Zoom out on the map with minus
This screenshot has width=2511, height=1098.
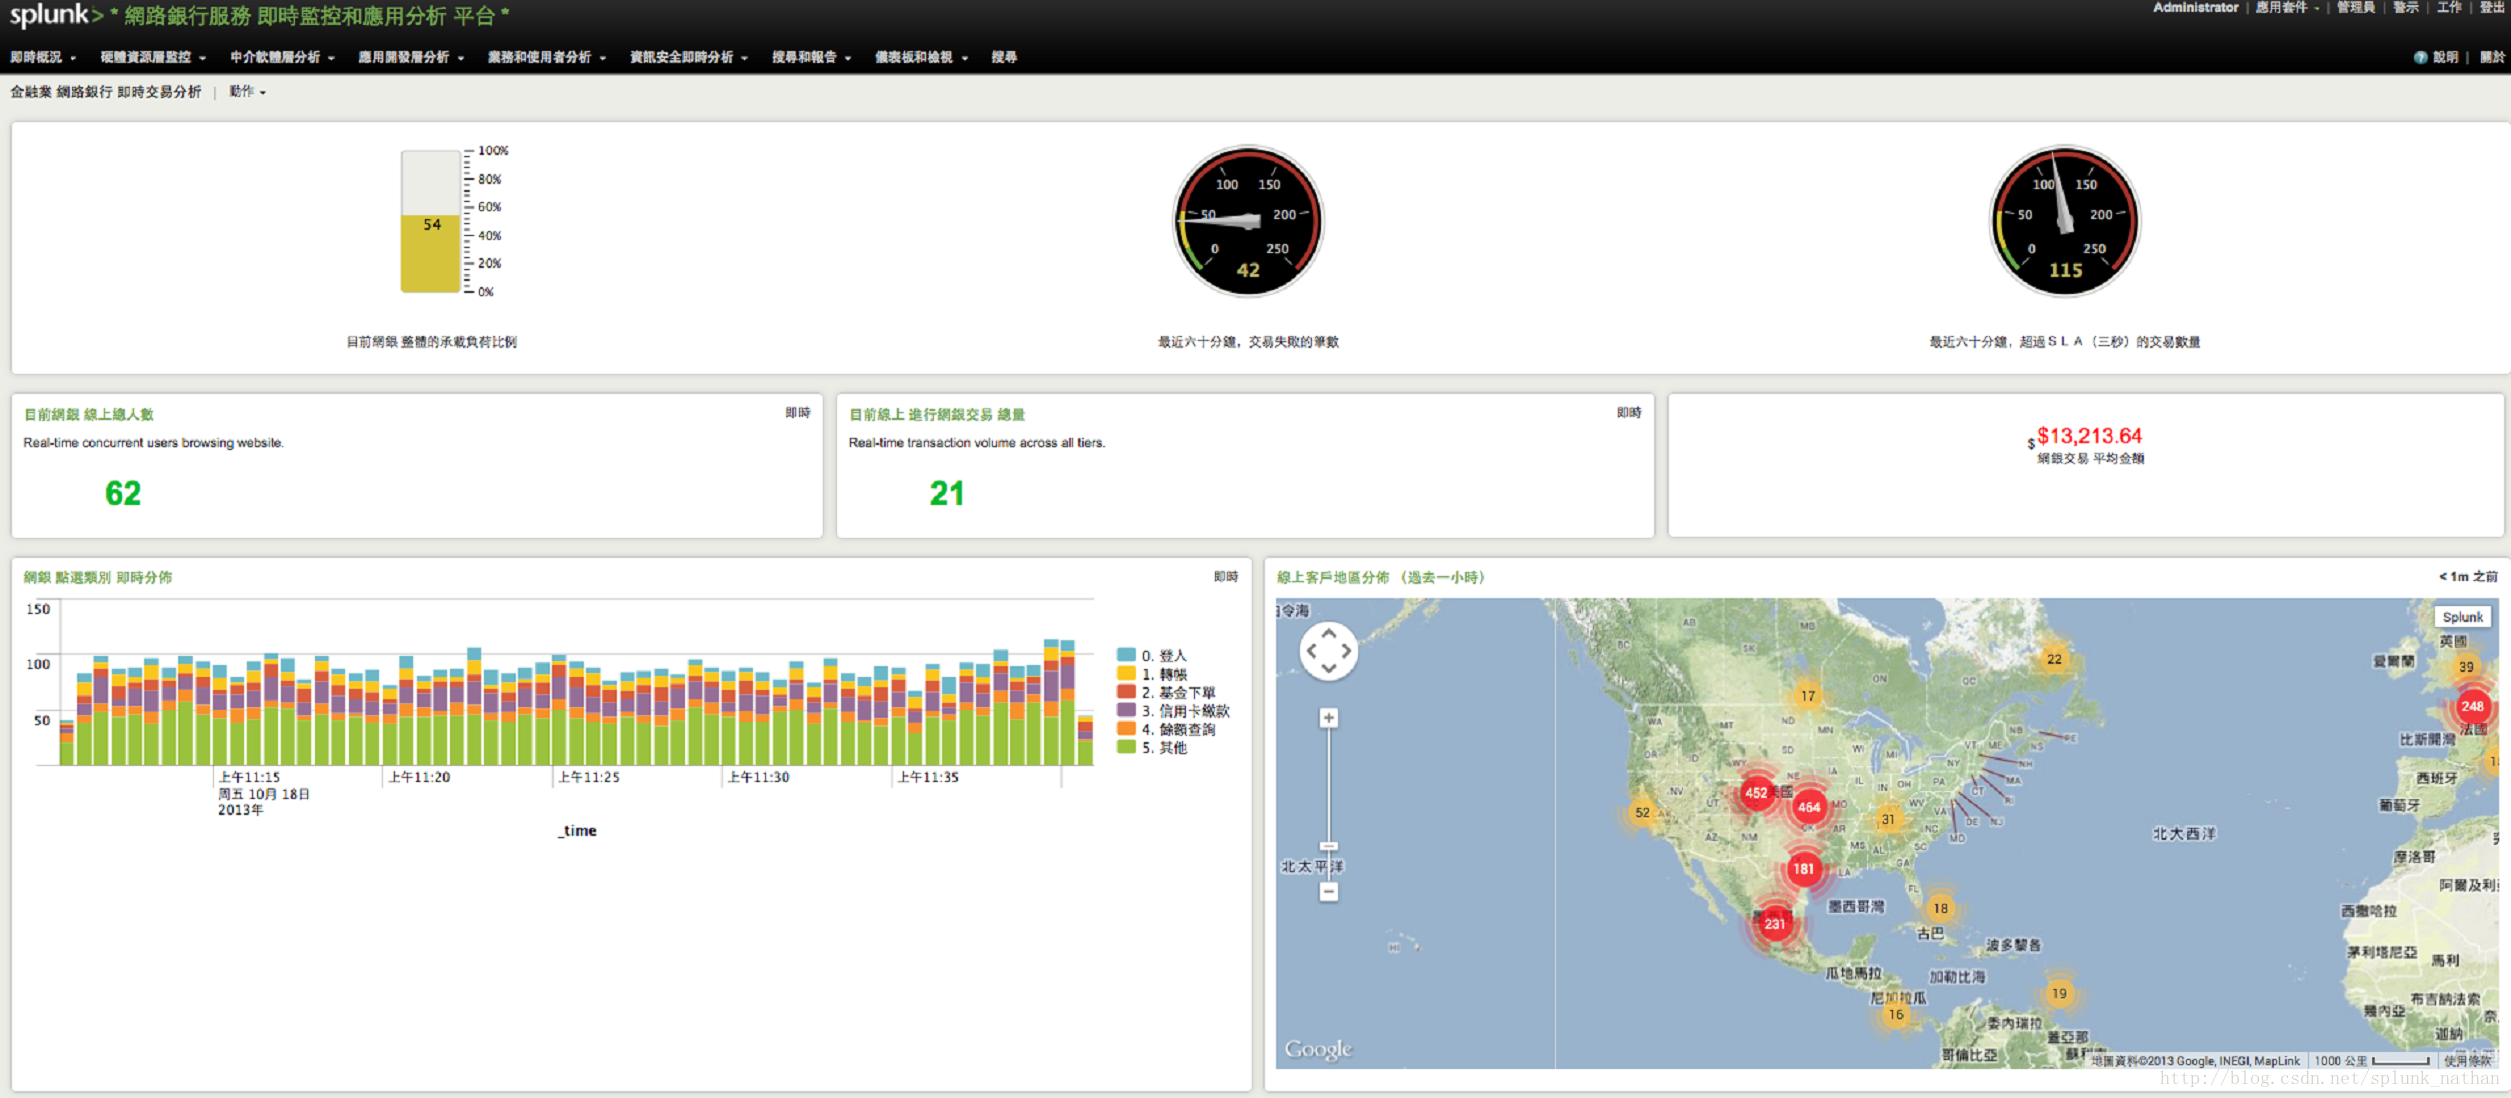tap(1328, 891)
